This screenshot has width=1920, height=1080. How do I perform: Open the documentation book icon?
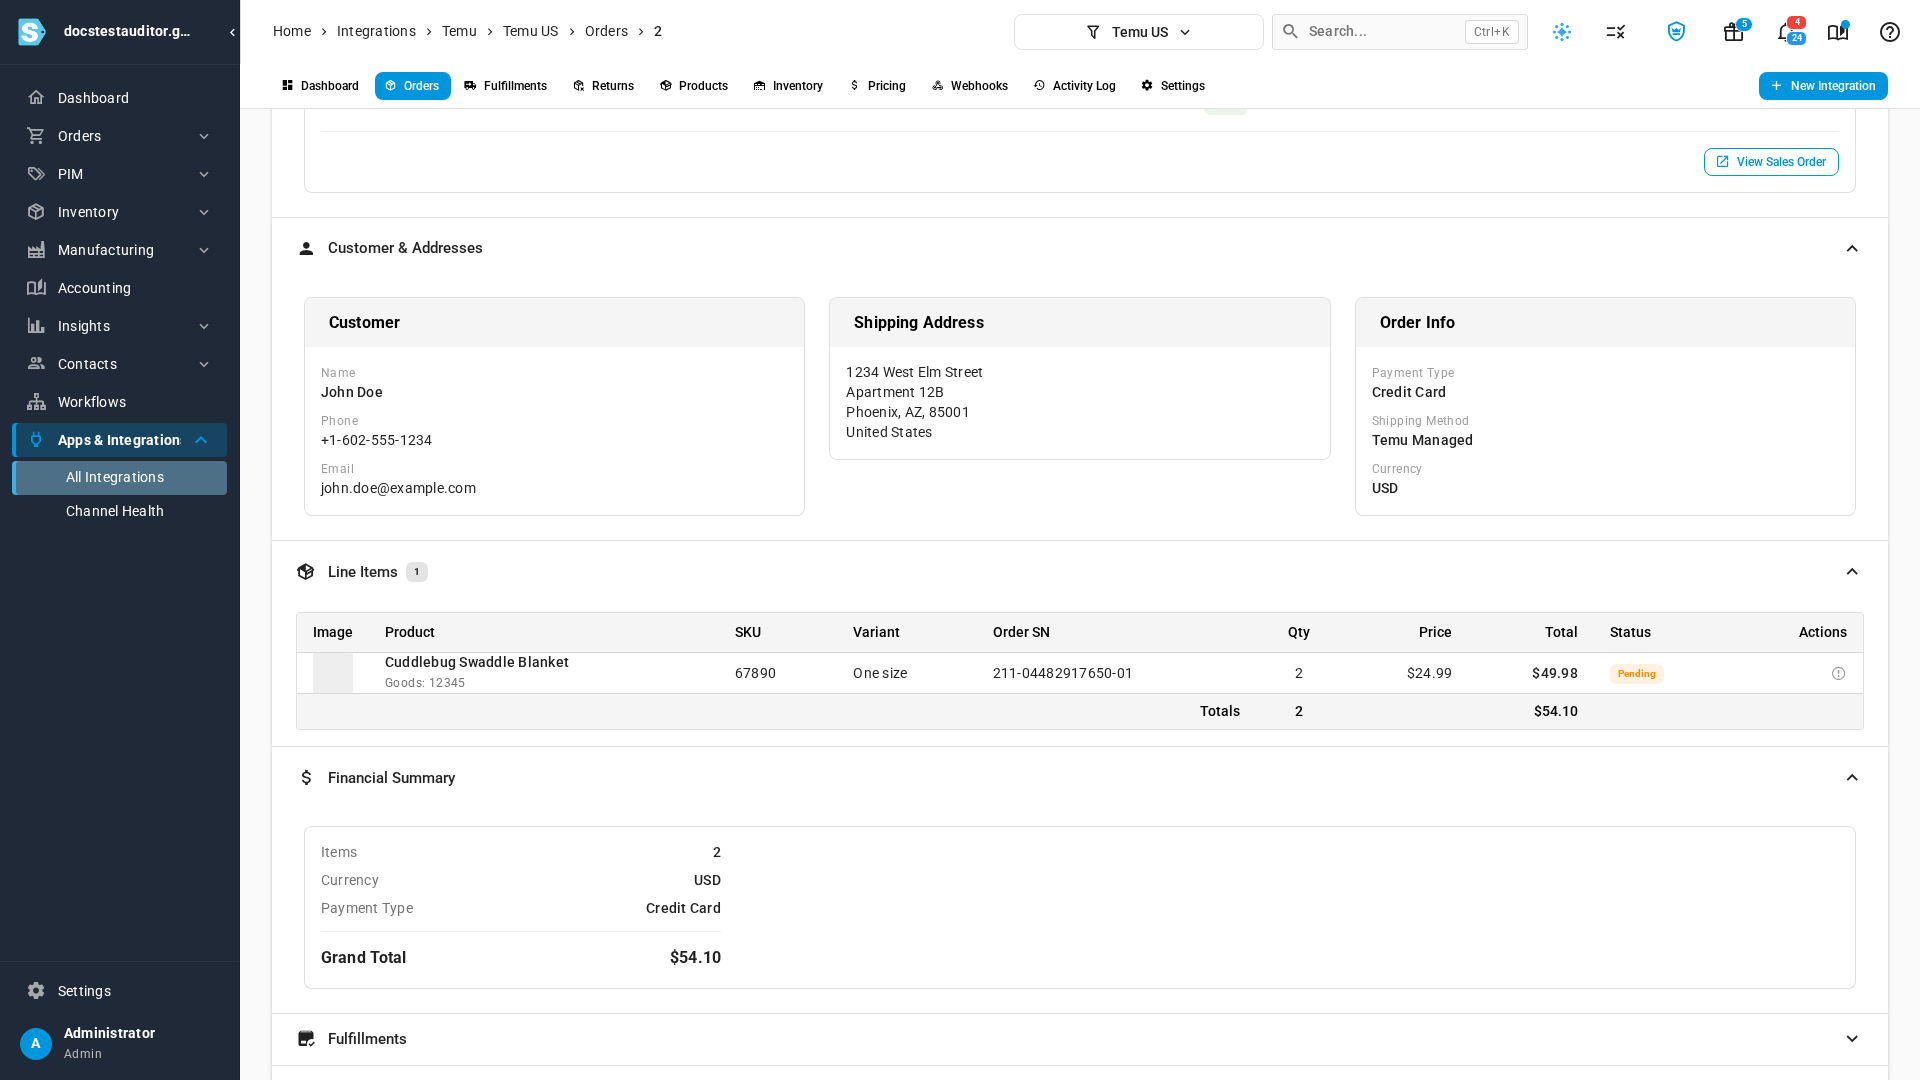pyautogui.click(x=1838, y=32)
